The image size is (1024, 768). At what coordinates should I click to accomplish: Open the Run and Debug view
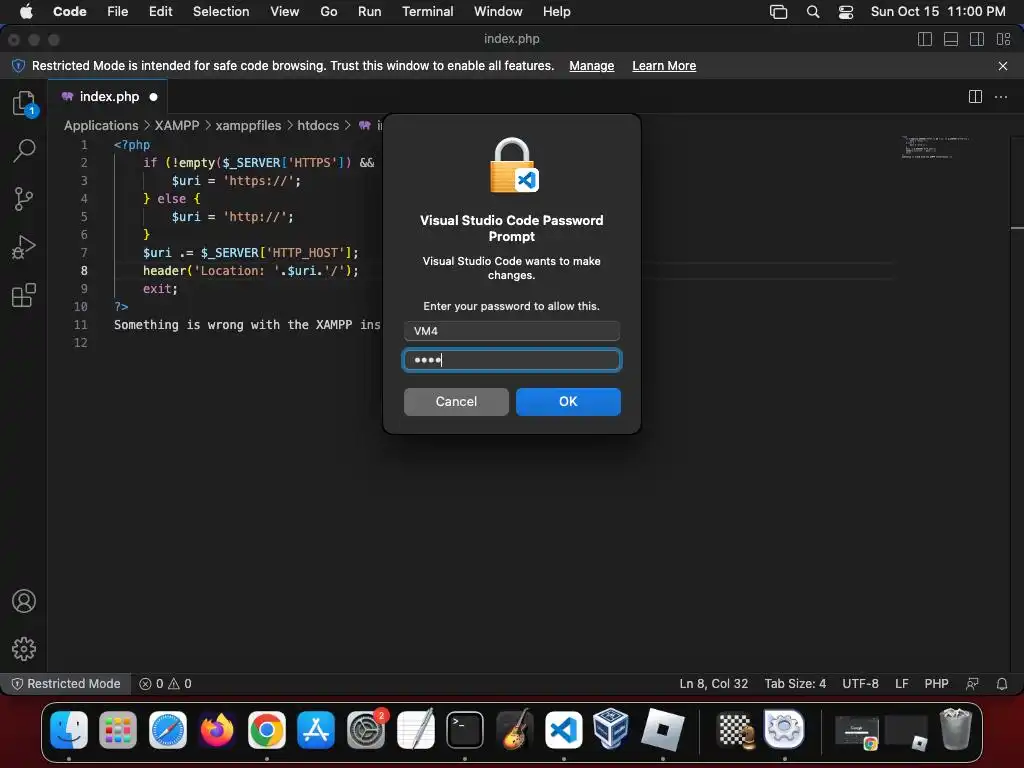tap(24, 247)
